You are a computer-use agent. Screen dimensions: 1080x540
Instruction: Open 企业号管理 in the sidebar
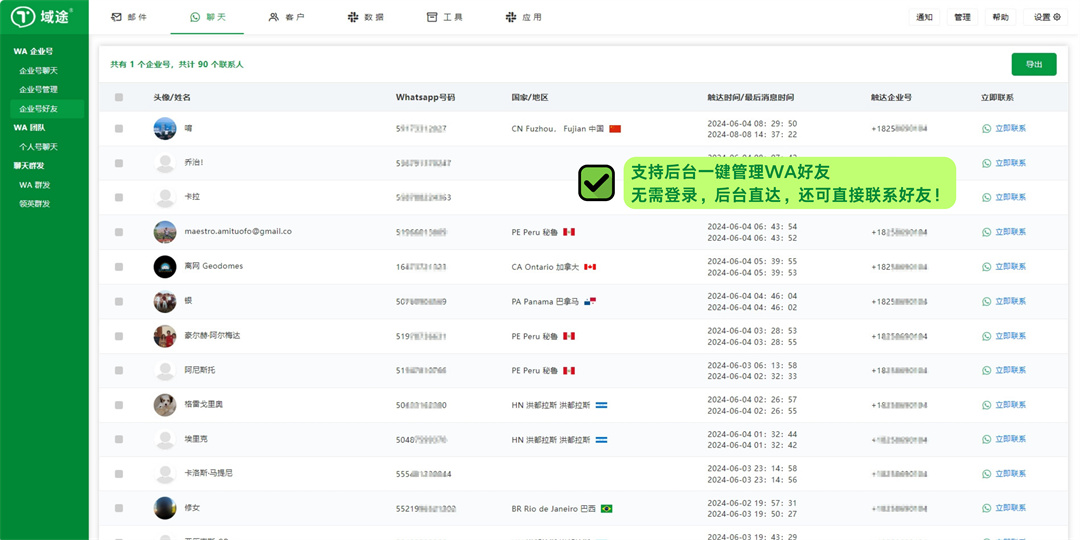(38, 90)
